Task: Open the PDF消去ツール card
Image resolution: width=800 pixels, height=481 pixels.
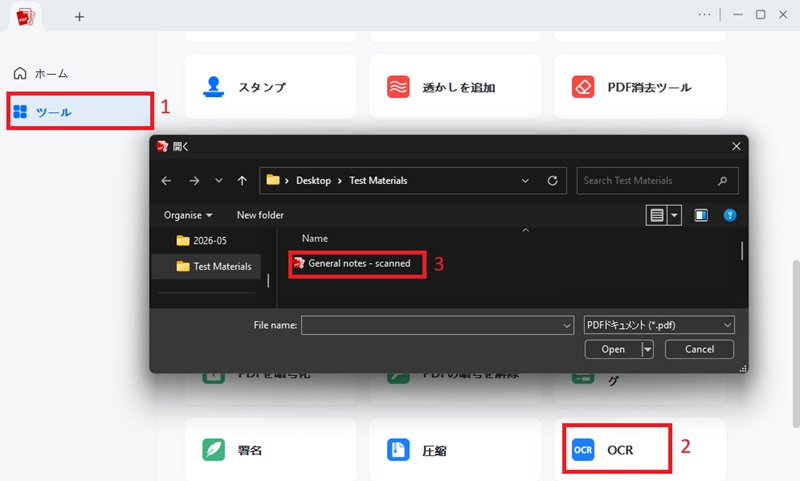Action: tap(640, 87)
